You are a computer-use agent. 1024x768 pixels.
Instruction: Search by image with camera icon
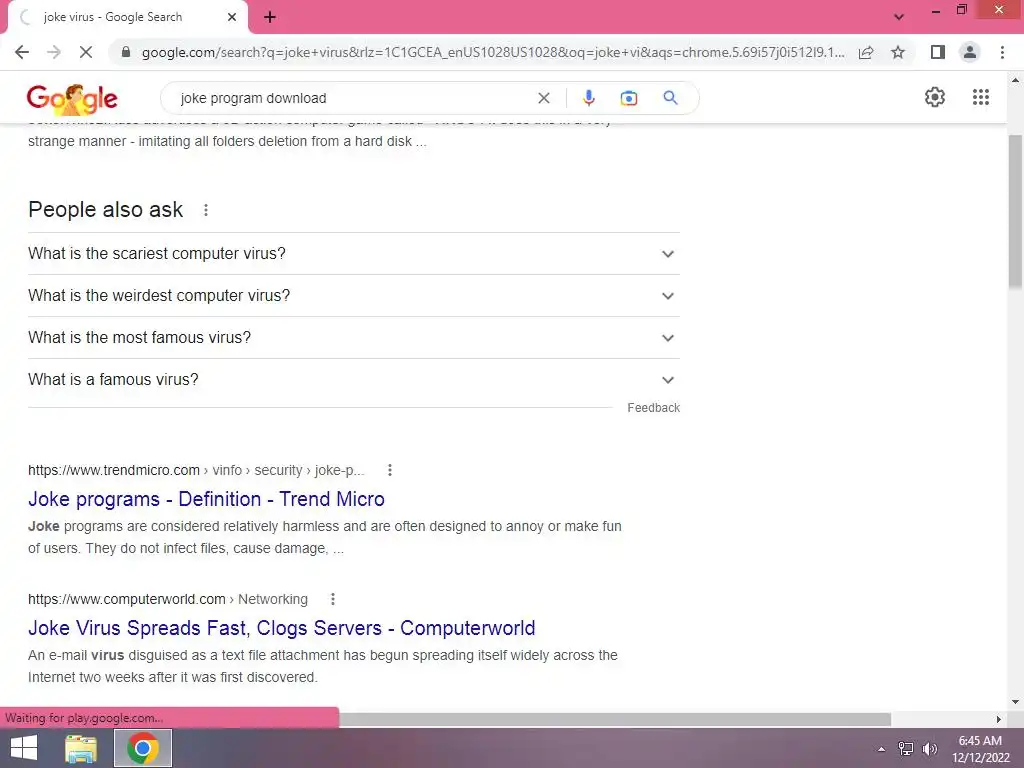pos(628,98)
